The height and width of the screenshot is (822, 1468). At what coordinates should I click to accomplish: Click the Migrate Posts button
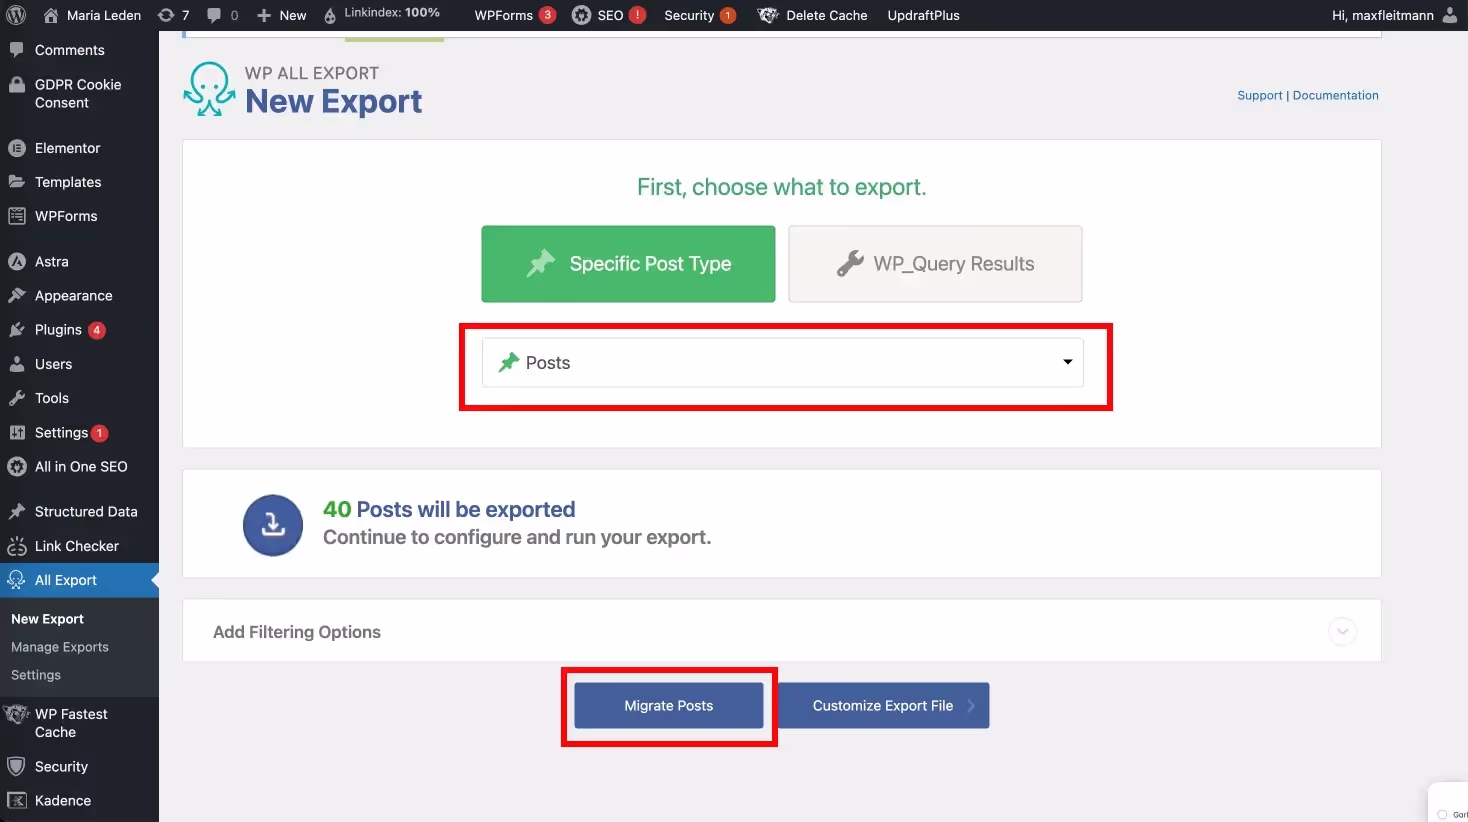(668, 706)
